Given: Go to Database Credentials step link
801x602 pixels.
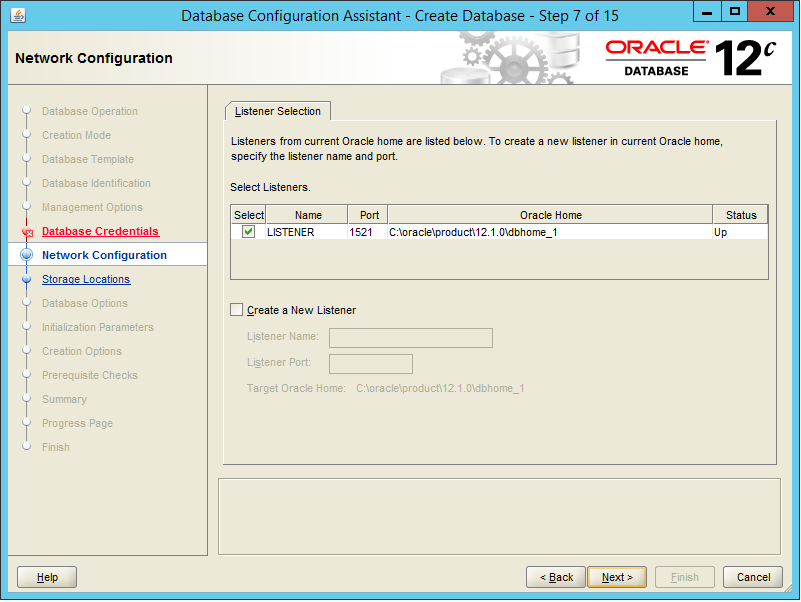Looking at the screenshot, I should (100, 231).
